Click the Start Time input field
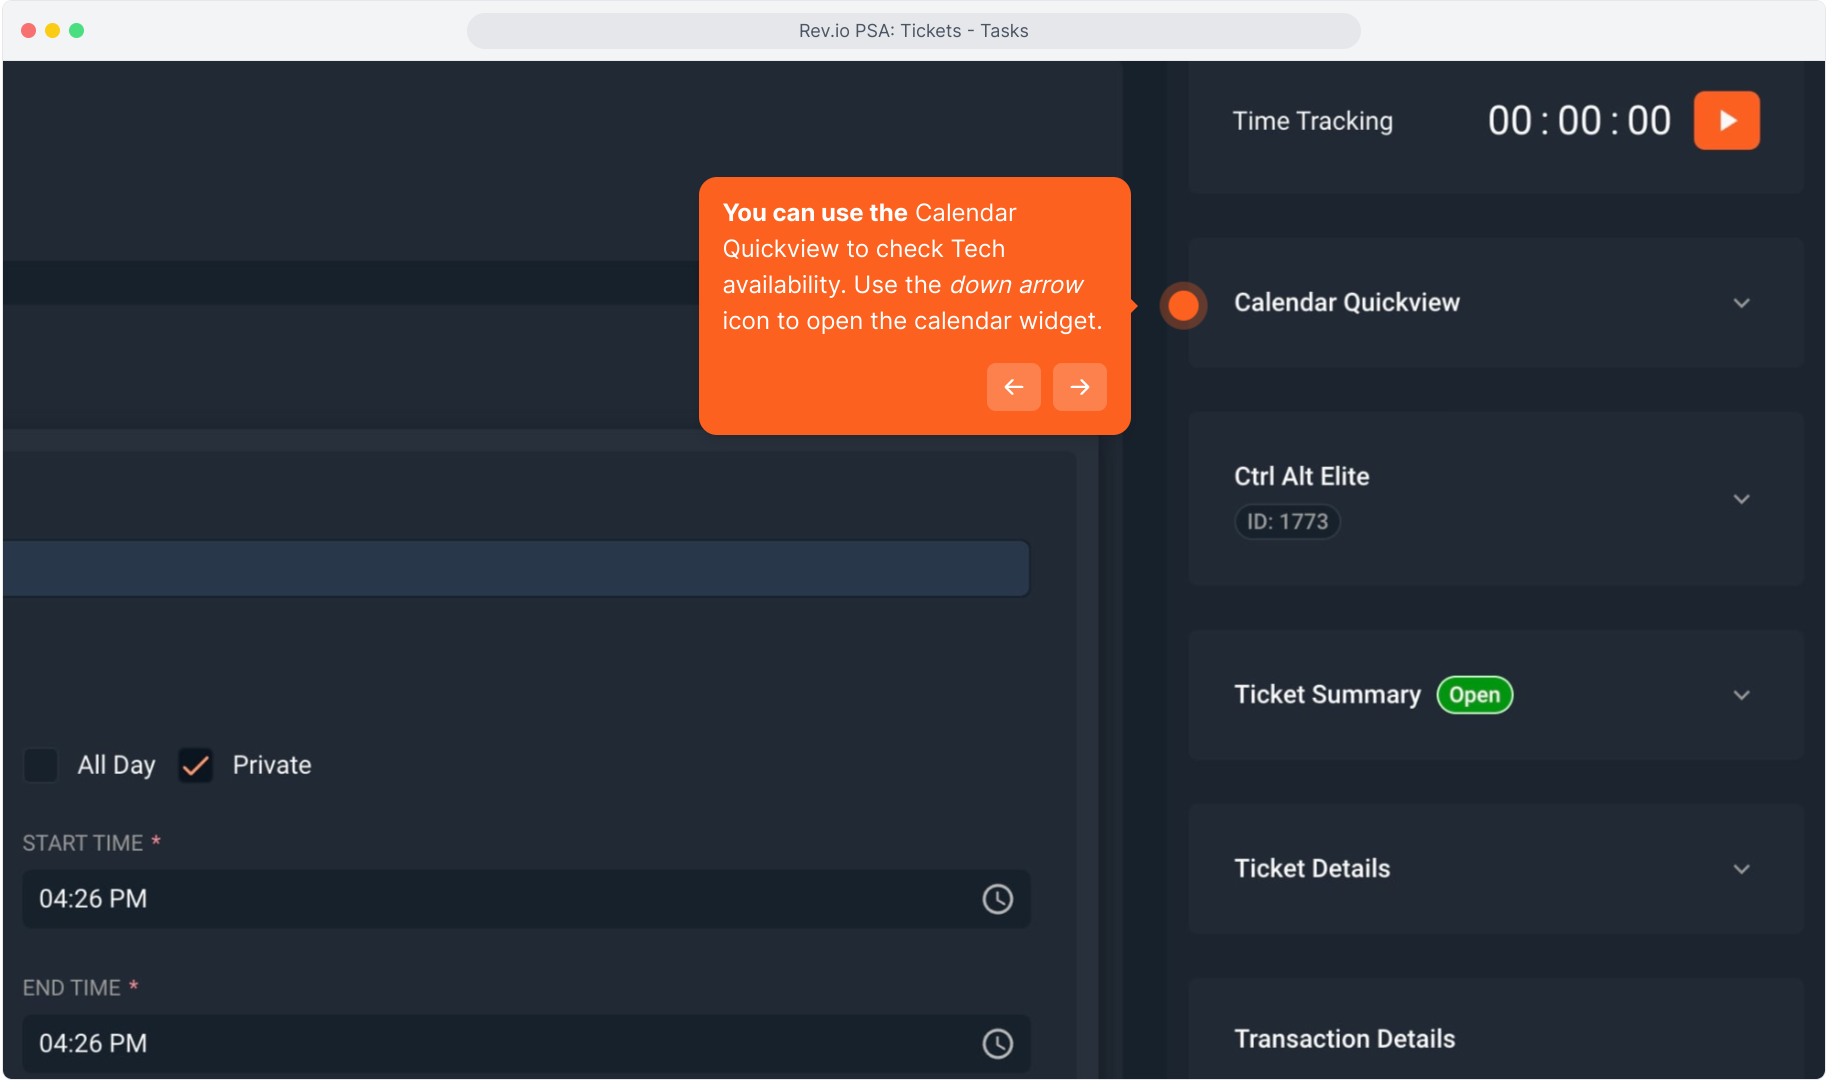This screenshot has width=1828, height=1080. click(500, 899)
